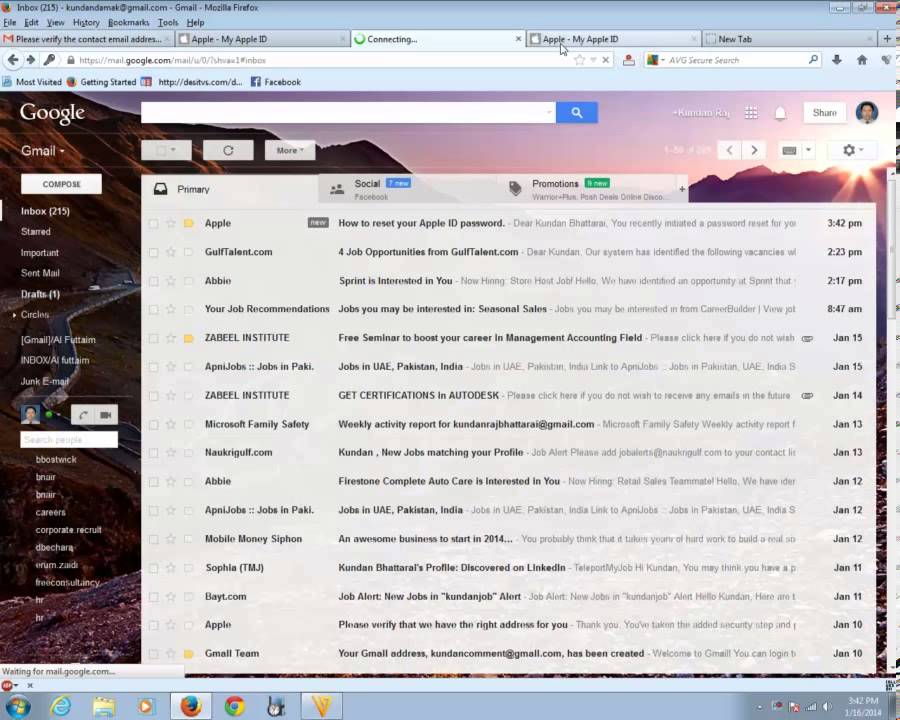The image size is (900, 720).
Task: Check the Naukrigulf.com email
Action: tap(153, 453)
